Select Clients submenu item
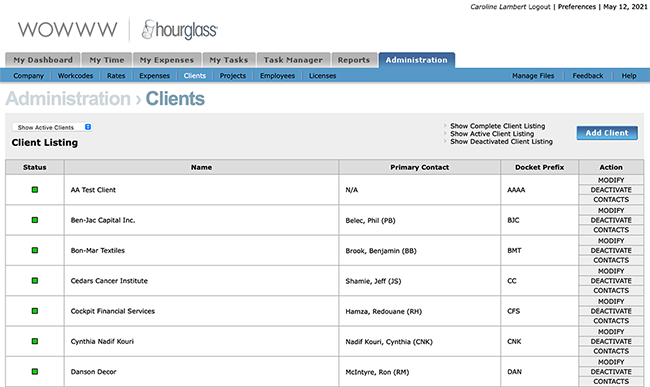This screenshot has width=650, height=387. [x=195, y=76]
